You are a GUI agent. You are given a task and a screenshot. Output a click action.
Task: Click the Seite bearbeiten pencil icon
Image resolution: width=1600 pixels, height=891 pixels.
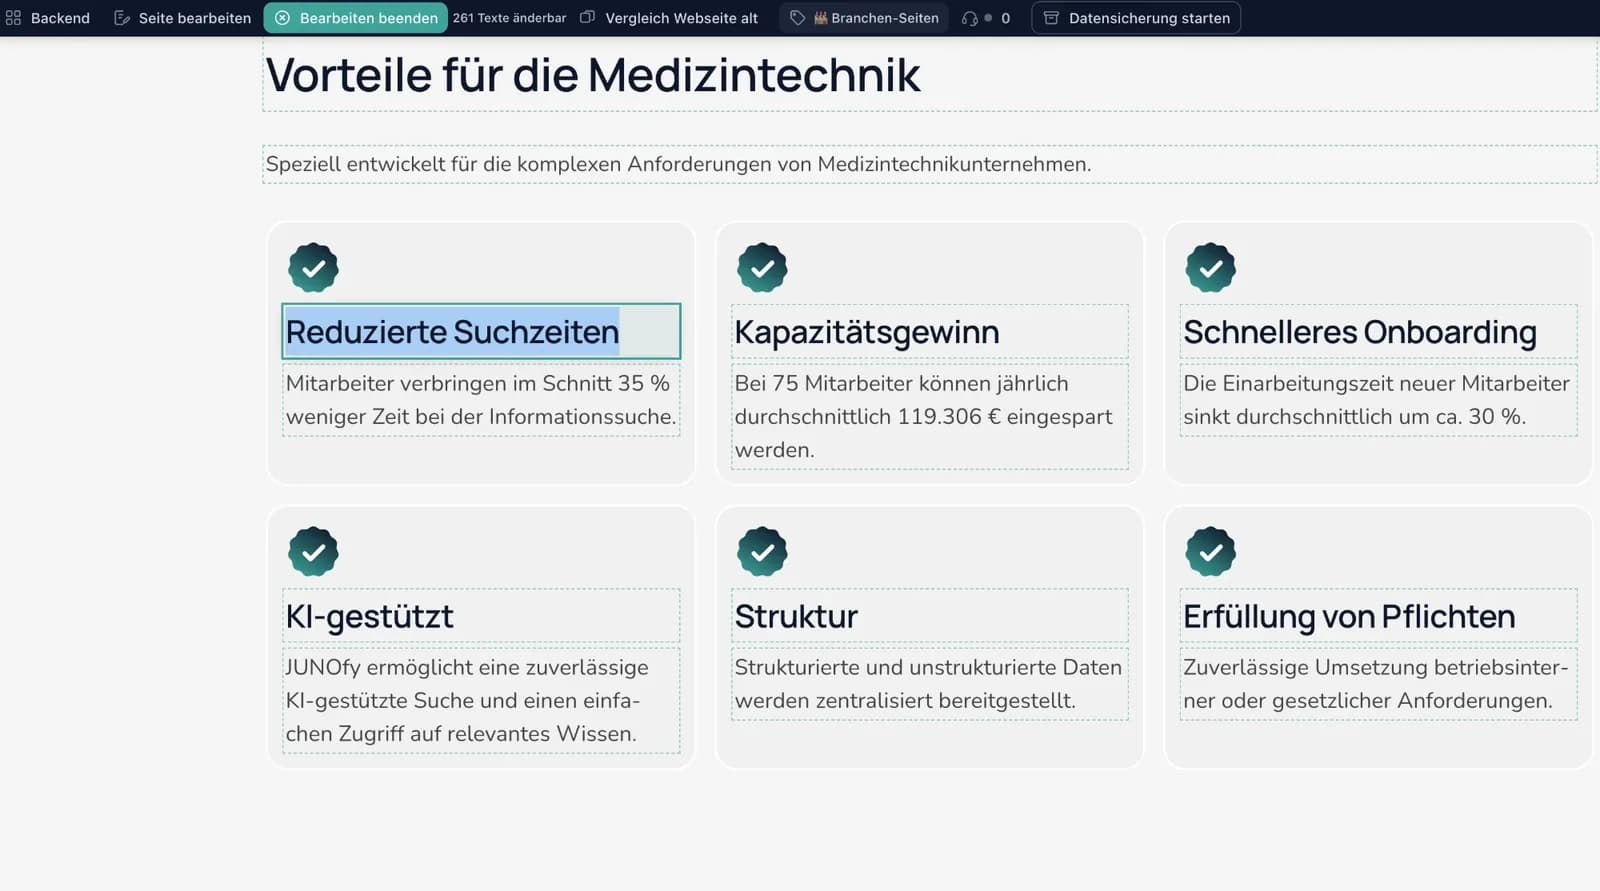pos(122,18)
